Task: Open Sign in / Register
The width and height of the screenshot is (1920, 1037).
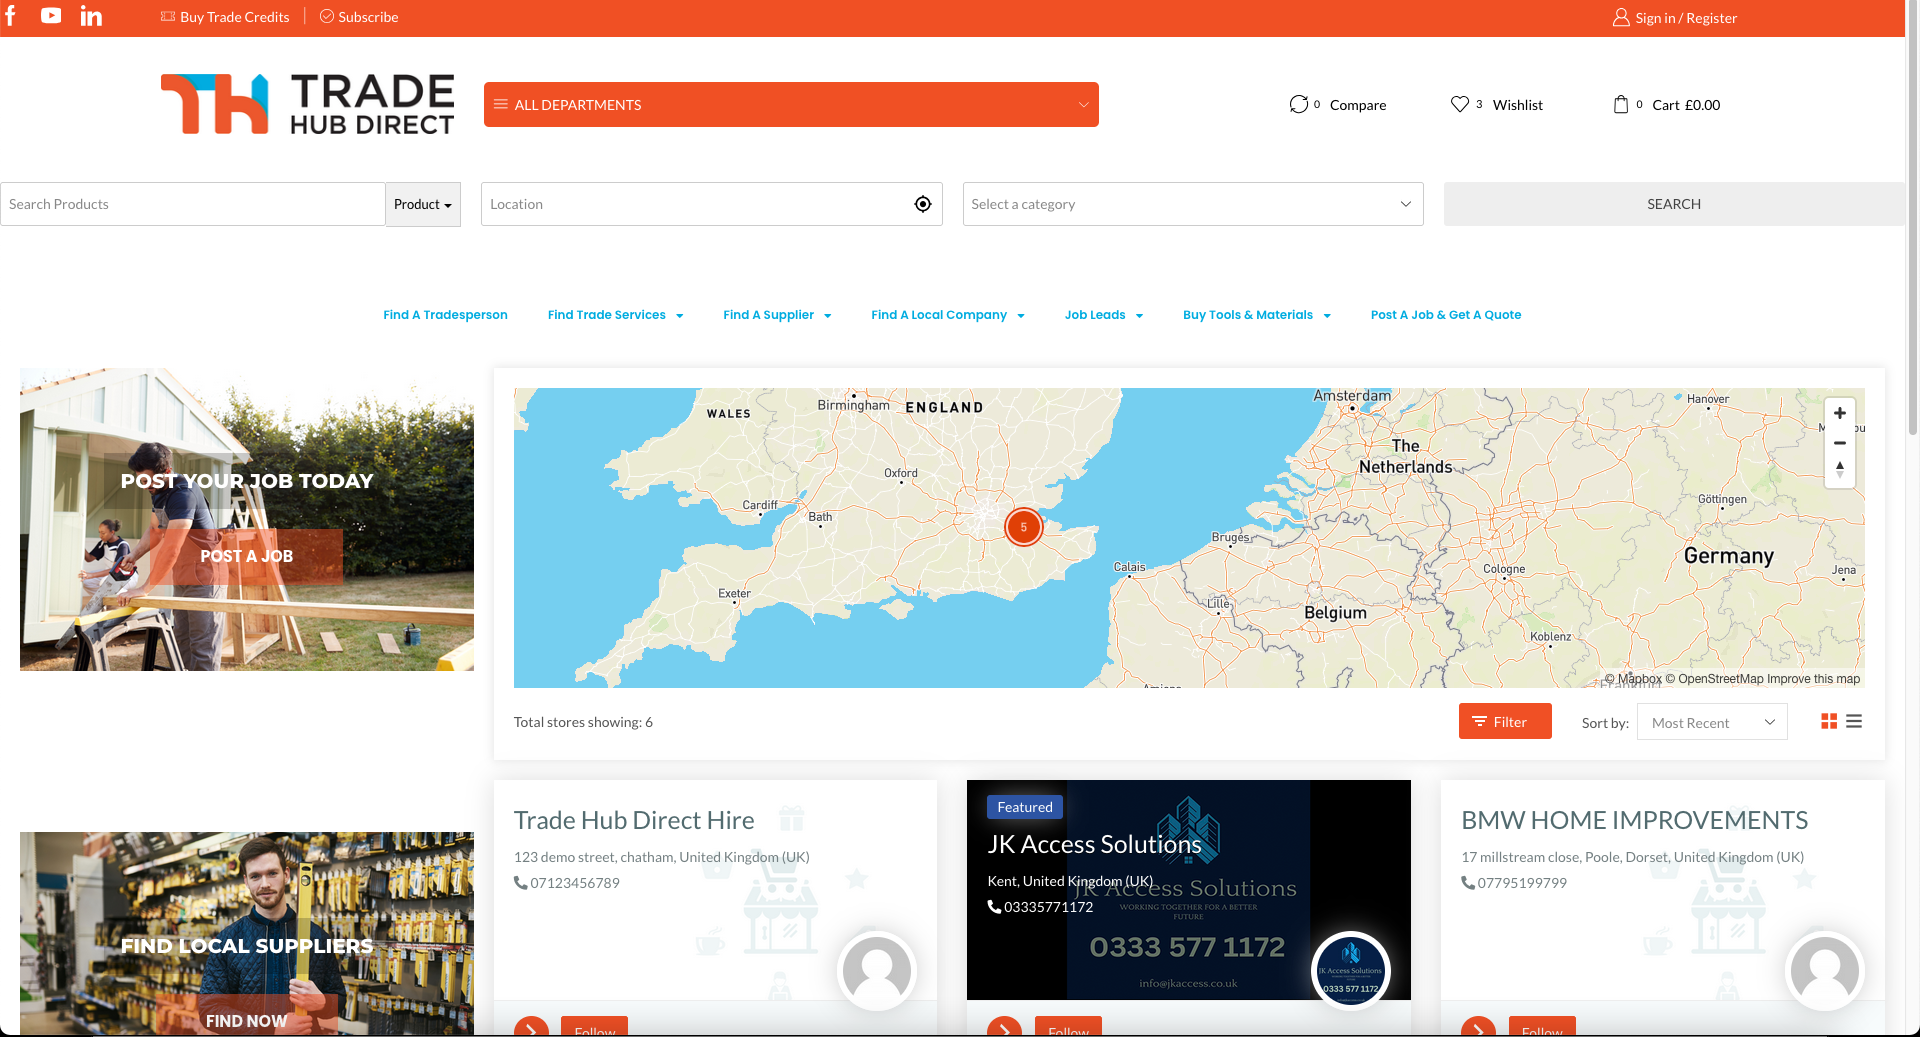Action: tap(1675, 18)
